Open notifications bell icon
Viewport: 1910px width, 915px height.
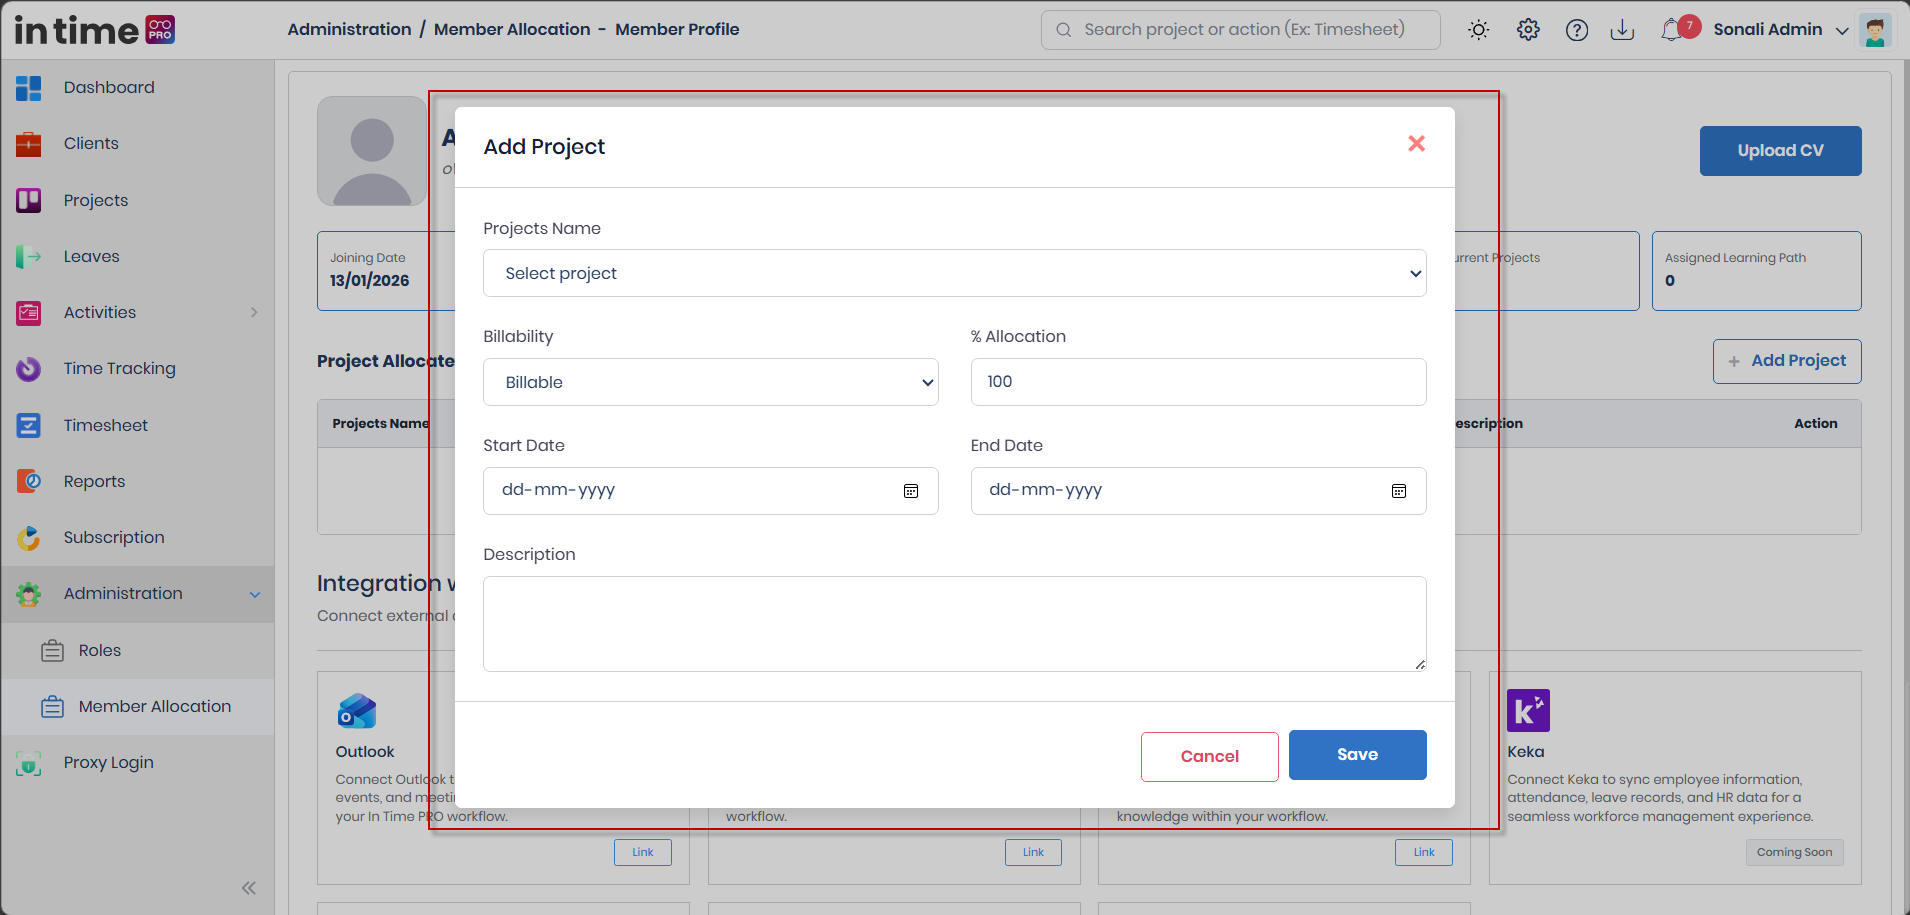(1671, 30)
